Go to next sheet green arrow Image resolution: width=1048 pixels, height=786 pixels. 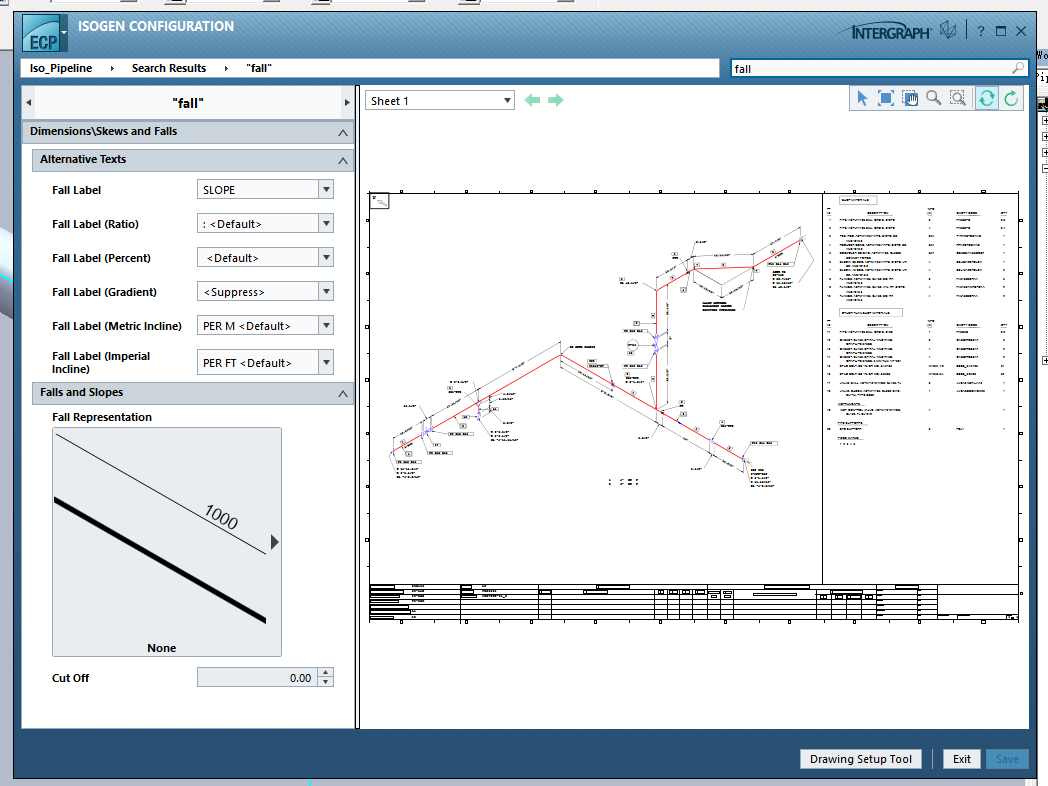pos(556,100)
